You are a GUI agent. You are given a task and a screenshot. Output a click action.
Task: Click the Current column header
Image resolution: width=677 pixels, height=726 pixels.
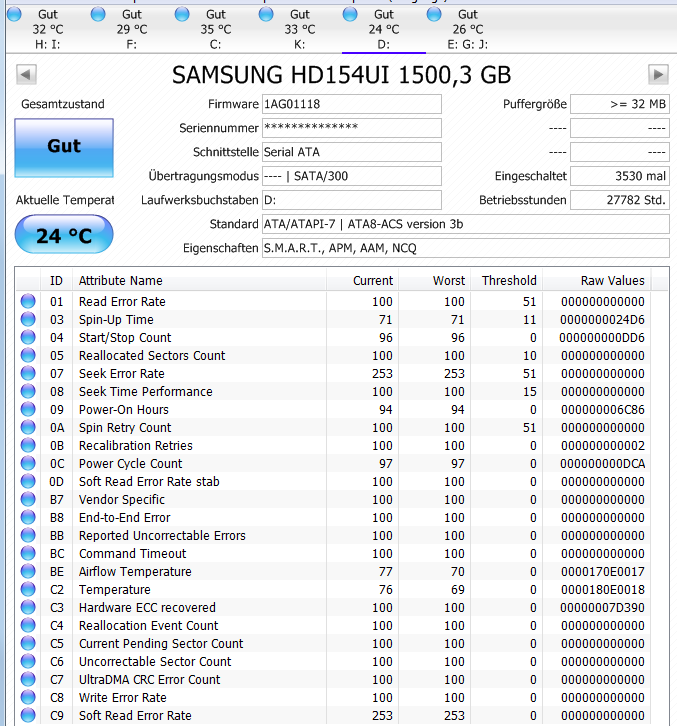coord(363,281)
